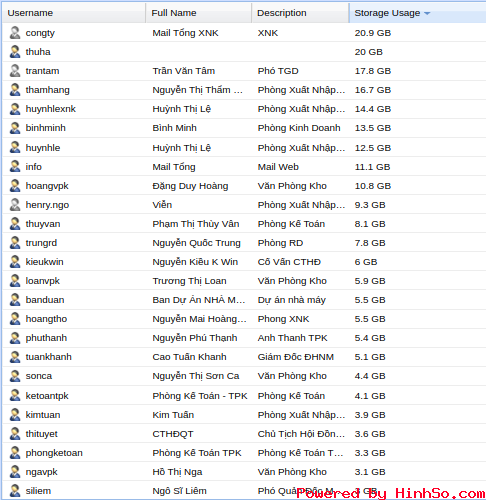This screenshot has height=500, width=486.
Task: Click the Phạm Thị Thủy Vân name cell
Action: [196, 224]
